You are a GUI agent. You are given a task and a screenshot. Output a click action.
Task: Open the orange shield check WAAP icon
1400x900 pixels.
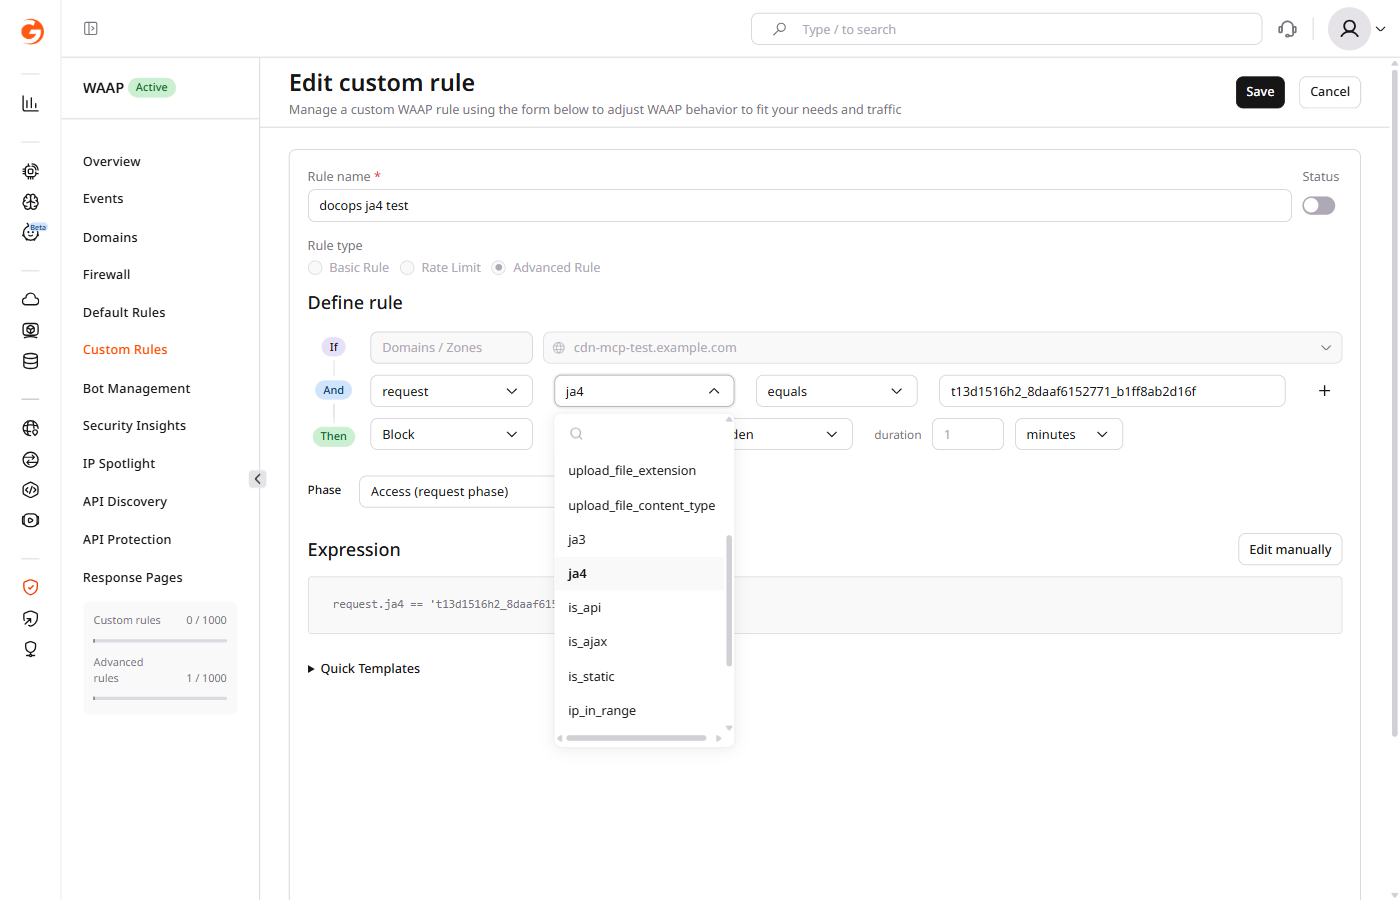pyautogui.click(x=31, y=587)
